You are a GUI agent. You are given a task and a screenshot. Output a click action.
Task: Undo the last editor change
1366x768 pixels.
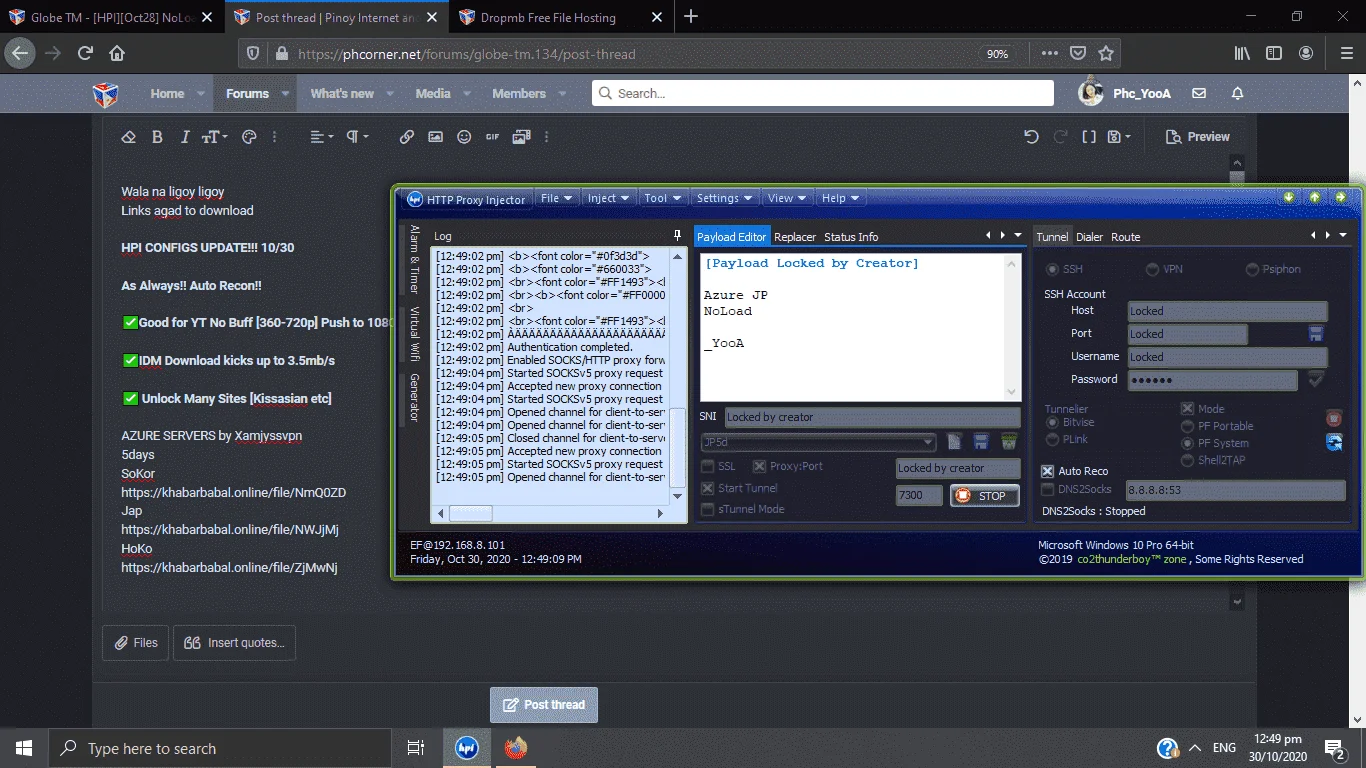1031,137
